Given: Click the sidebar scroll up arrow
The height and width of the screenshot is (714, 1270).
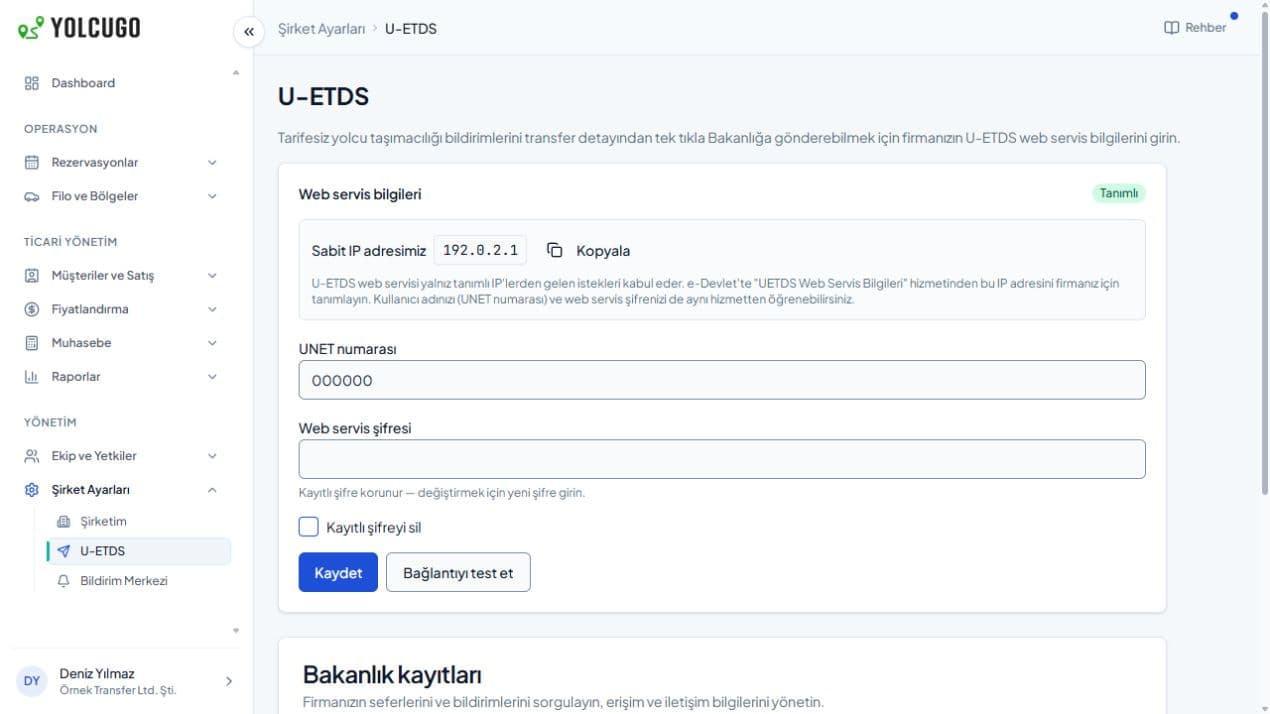Looking at the screenshot, I should (236, 72).
